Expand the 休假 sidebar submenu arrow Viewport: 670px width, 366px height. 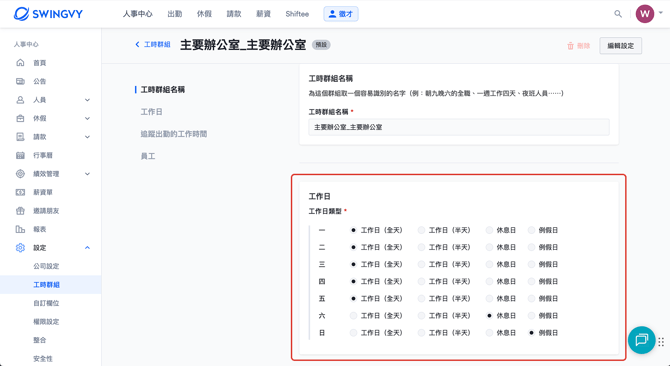[87, 118]
